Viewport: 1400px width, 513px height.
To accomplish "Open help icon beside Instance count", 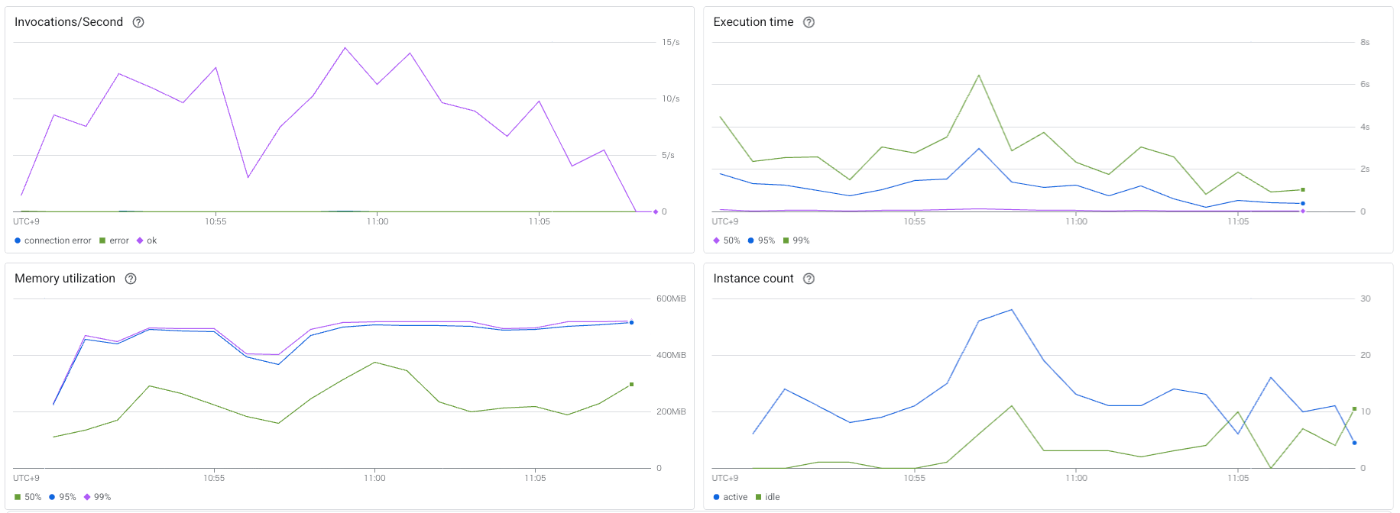I will (x=809, y=278).
